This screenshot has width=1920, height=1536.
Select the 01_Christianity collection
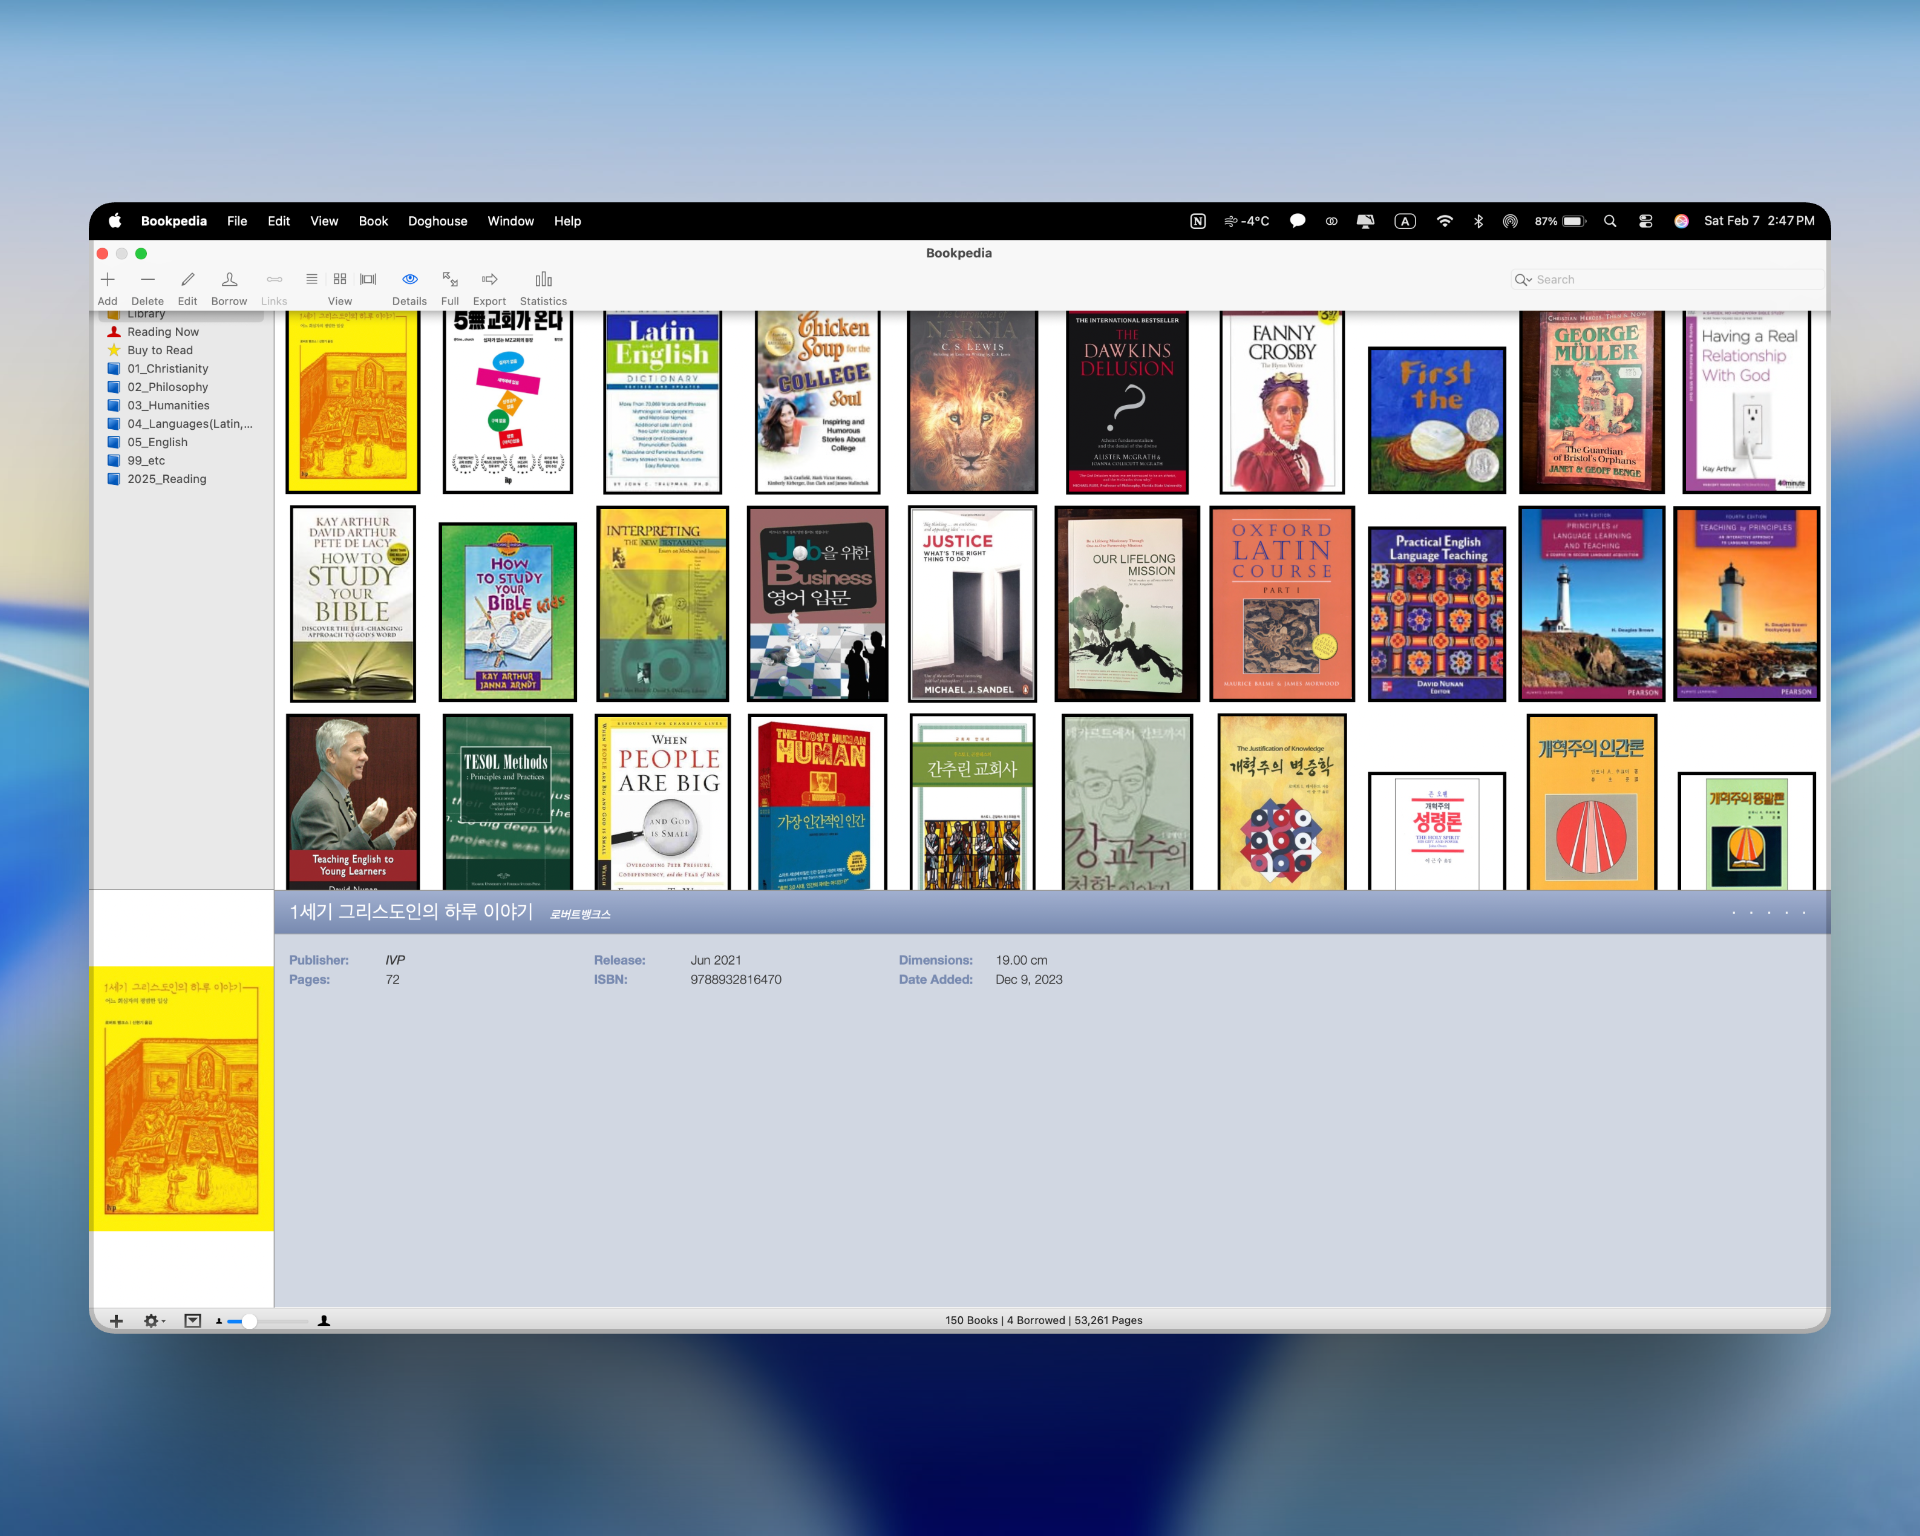pos(167,369)
